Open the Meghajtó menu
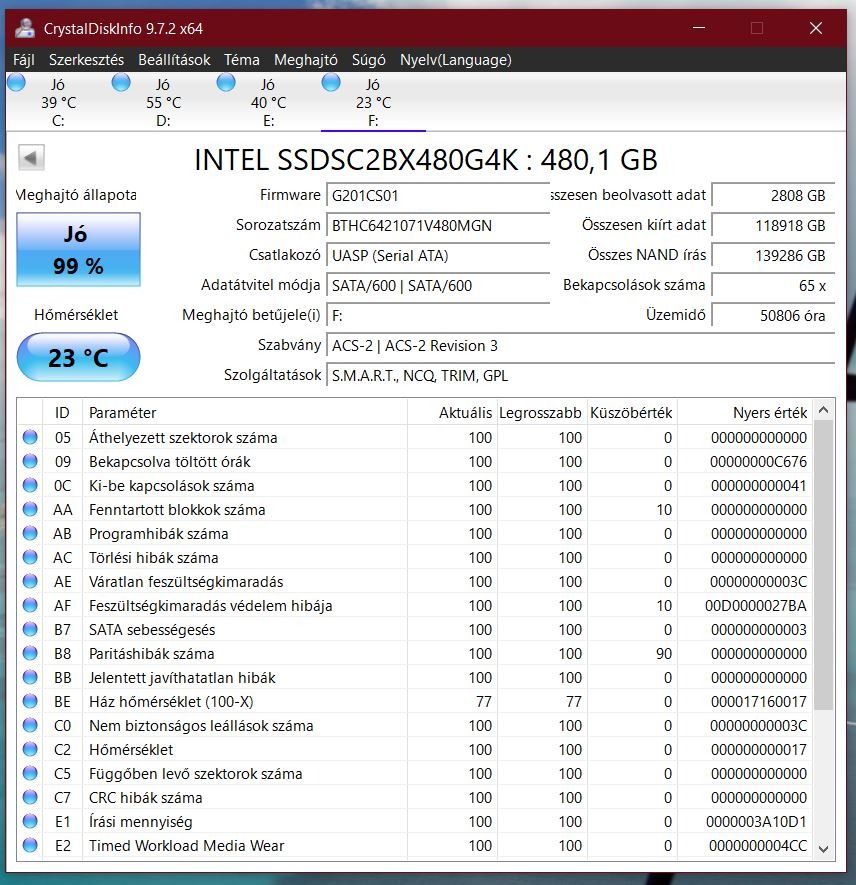The image size is (856, 885). click(x=306, y=60)
